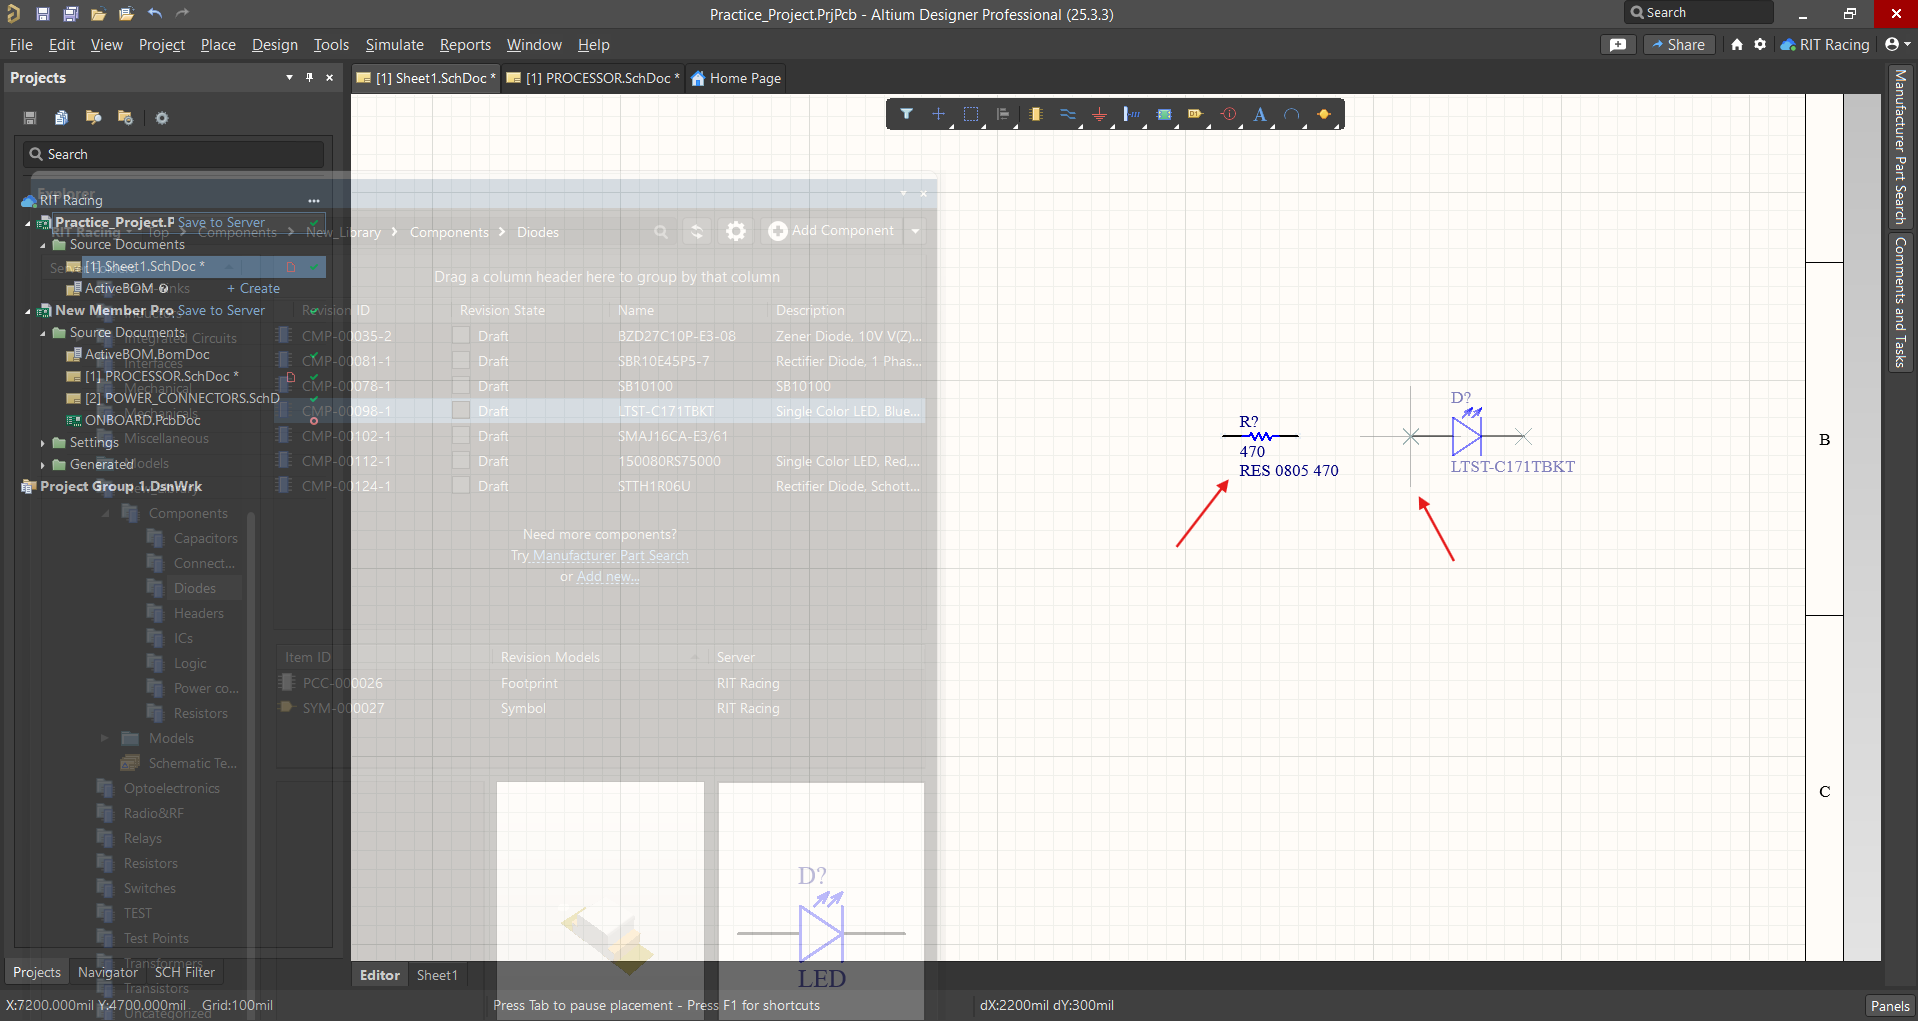Image resolution: width=1918 pixels, height=1021 pixels.
Task: Click the Save icon in title bar
Action: click(x=42, y=14)
